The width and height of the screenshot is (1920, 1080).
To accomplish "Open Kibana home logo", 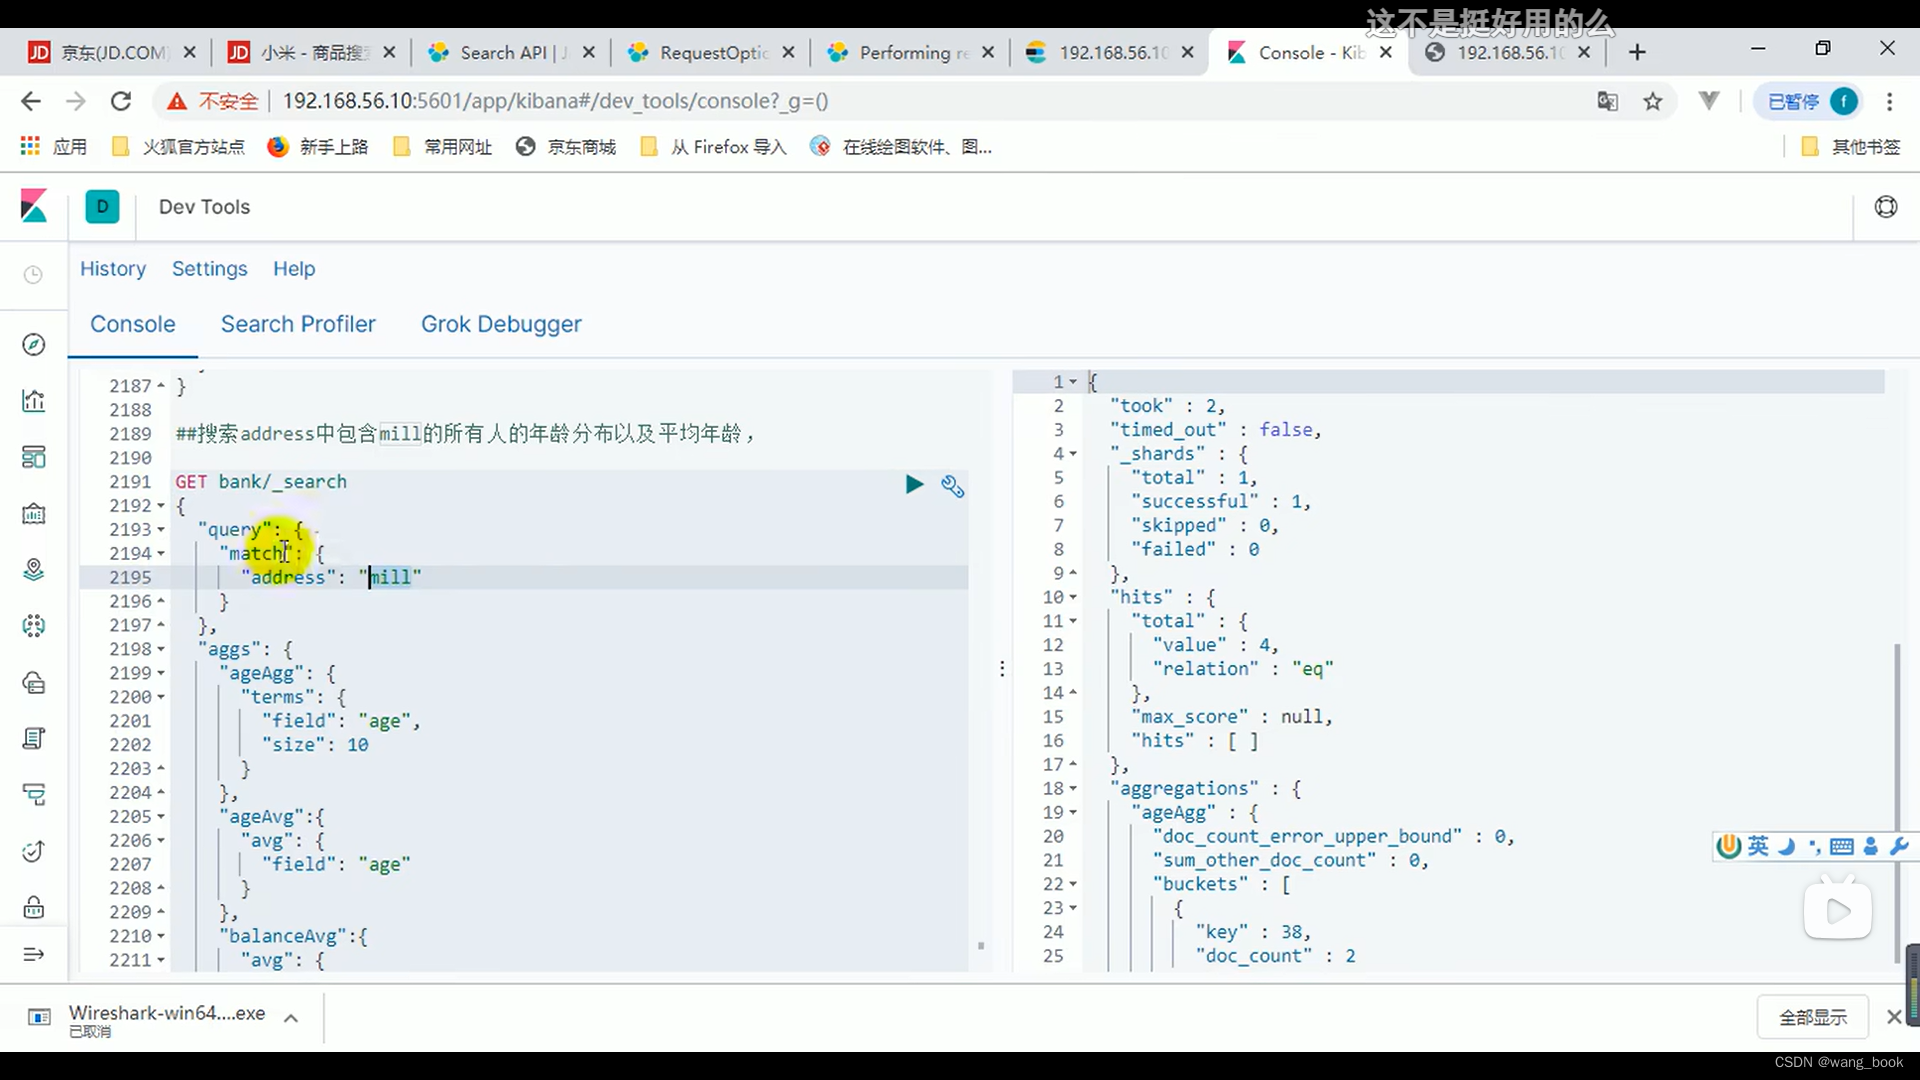I will click(x=34, y=206).
